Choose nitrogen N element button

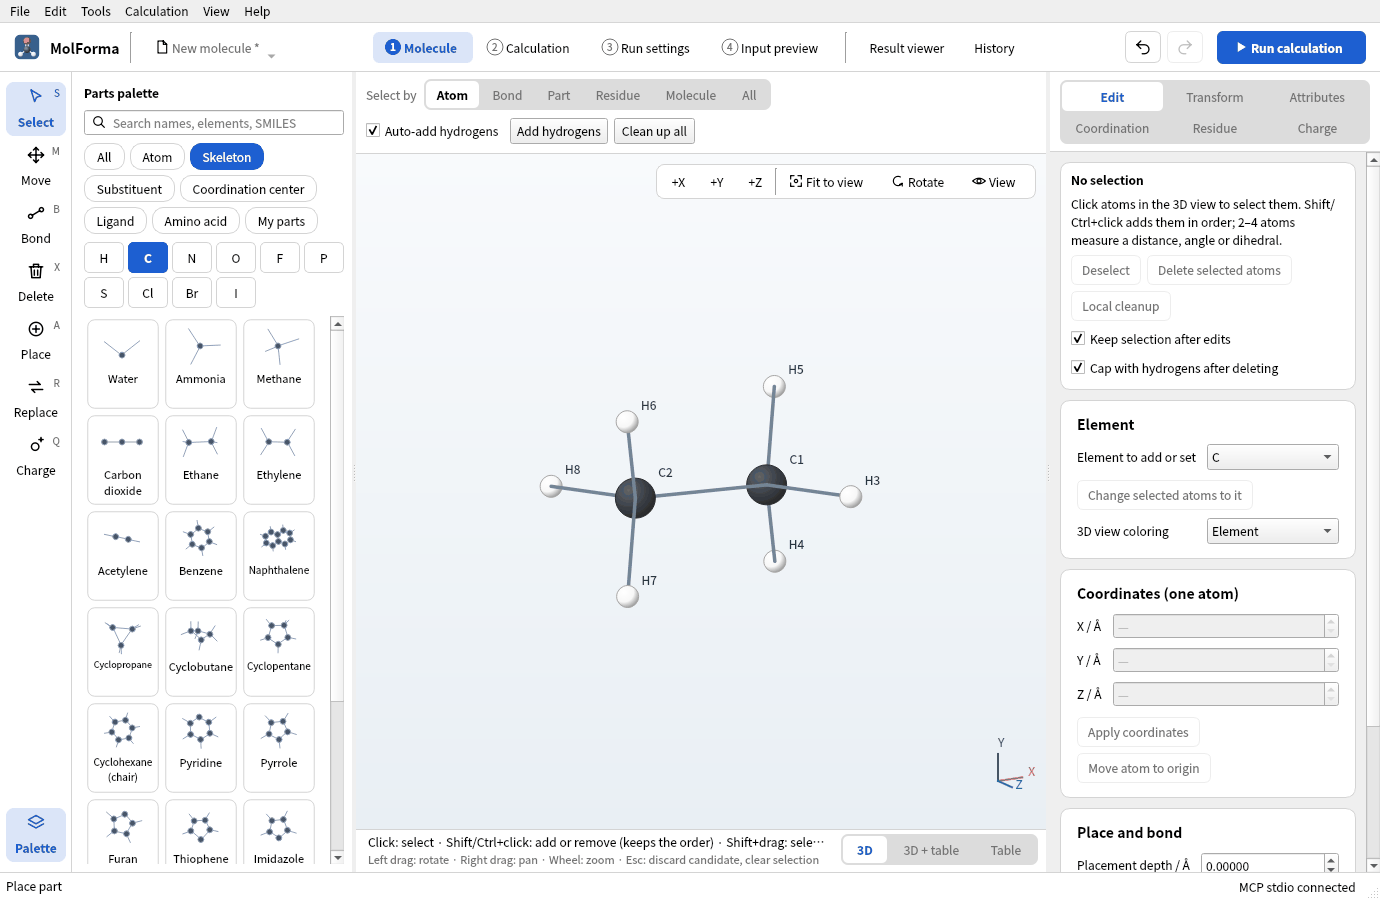[x=192, y=258]
